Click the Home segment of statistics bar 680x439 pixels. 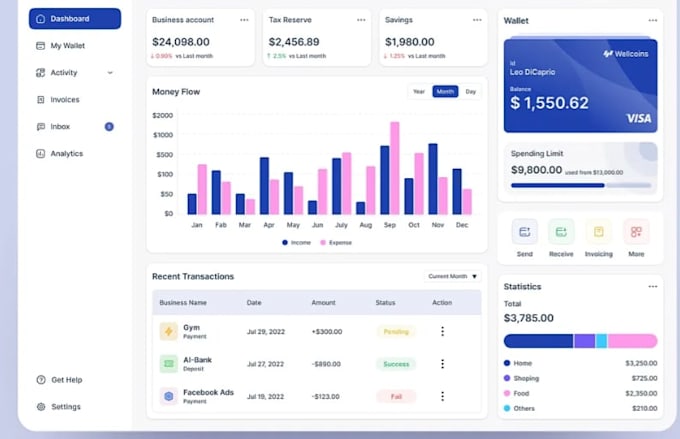pyautogui.click(x=538, y=341)
